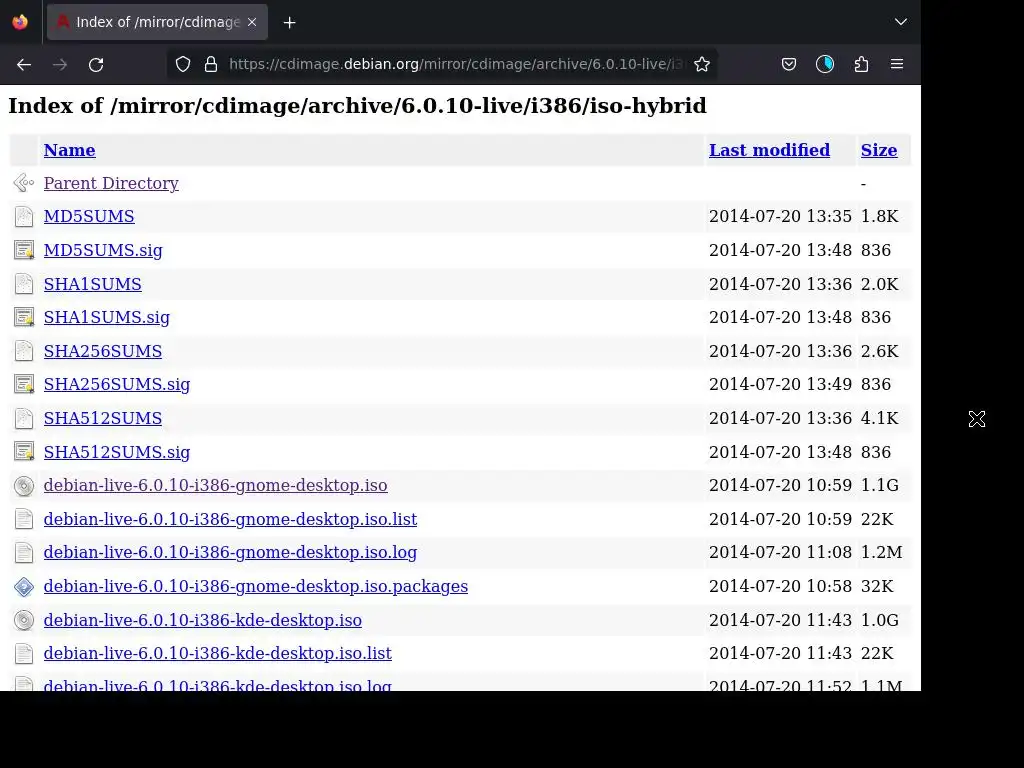The width and height of the screenshot is (1024, 768).
Task: Click the gnome-desktop.iso disc icon
Action: (24, 486)
